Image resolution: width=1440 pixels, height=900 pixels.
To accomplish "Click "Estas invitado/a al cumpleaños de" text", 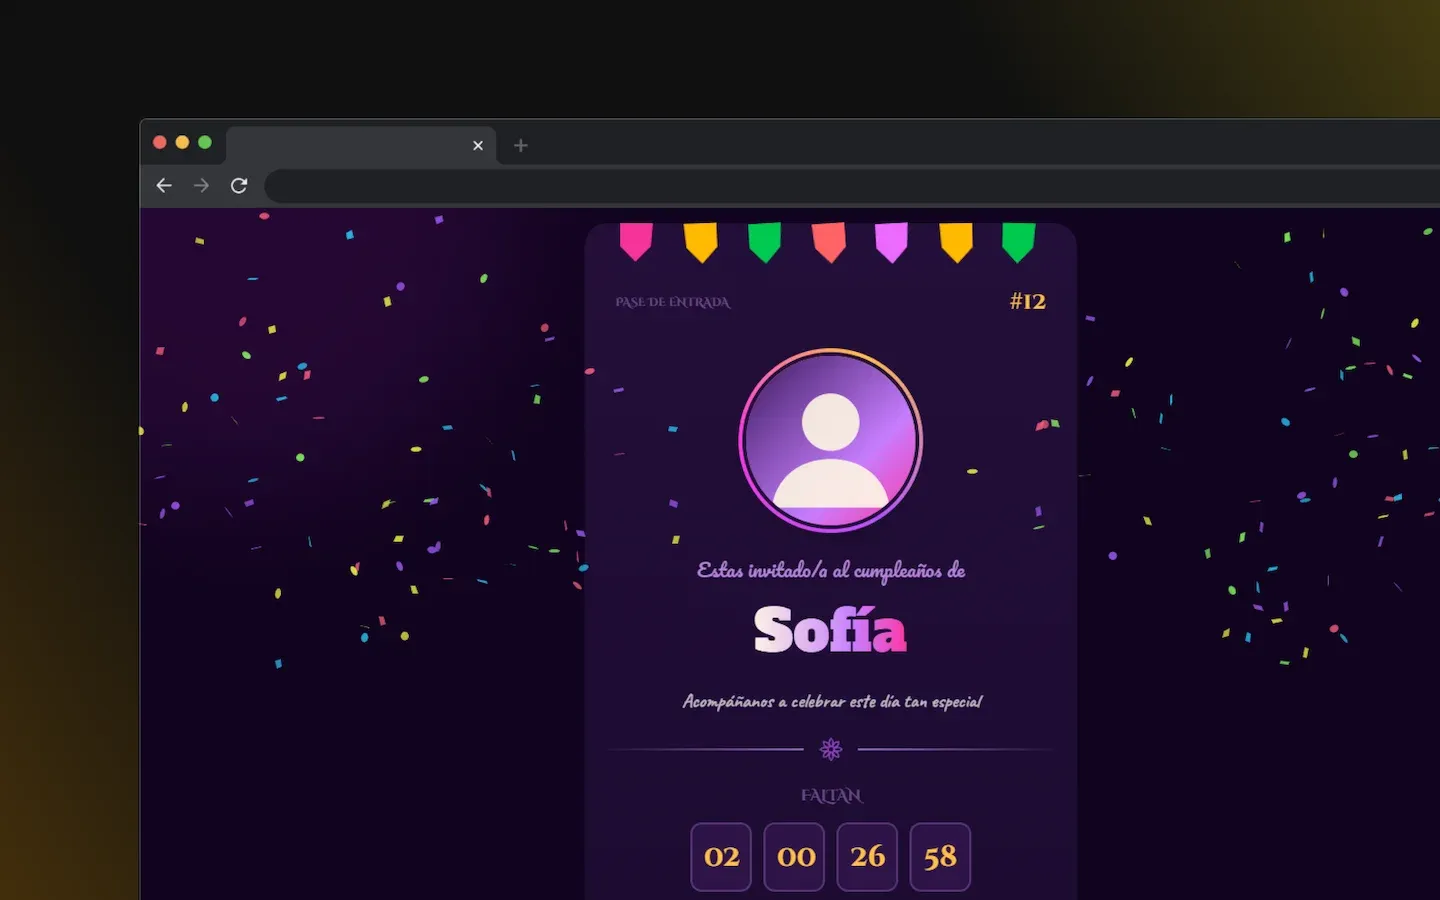I will [x=831, y=570].
